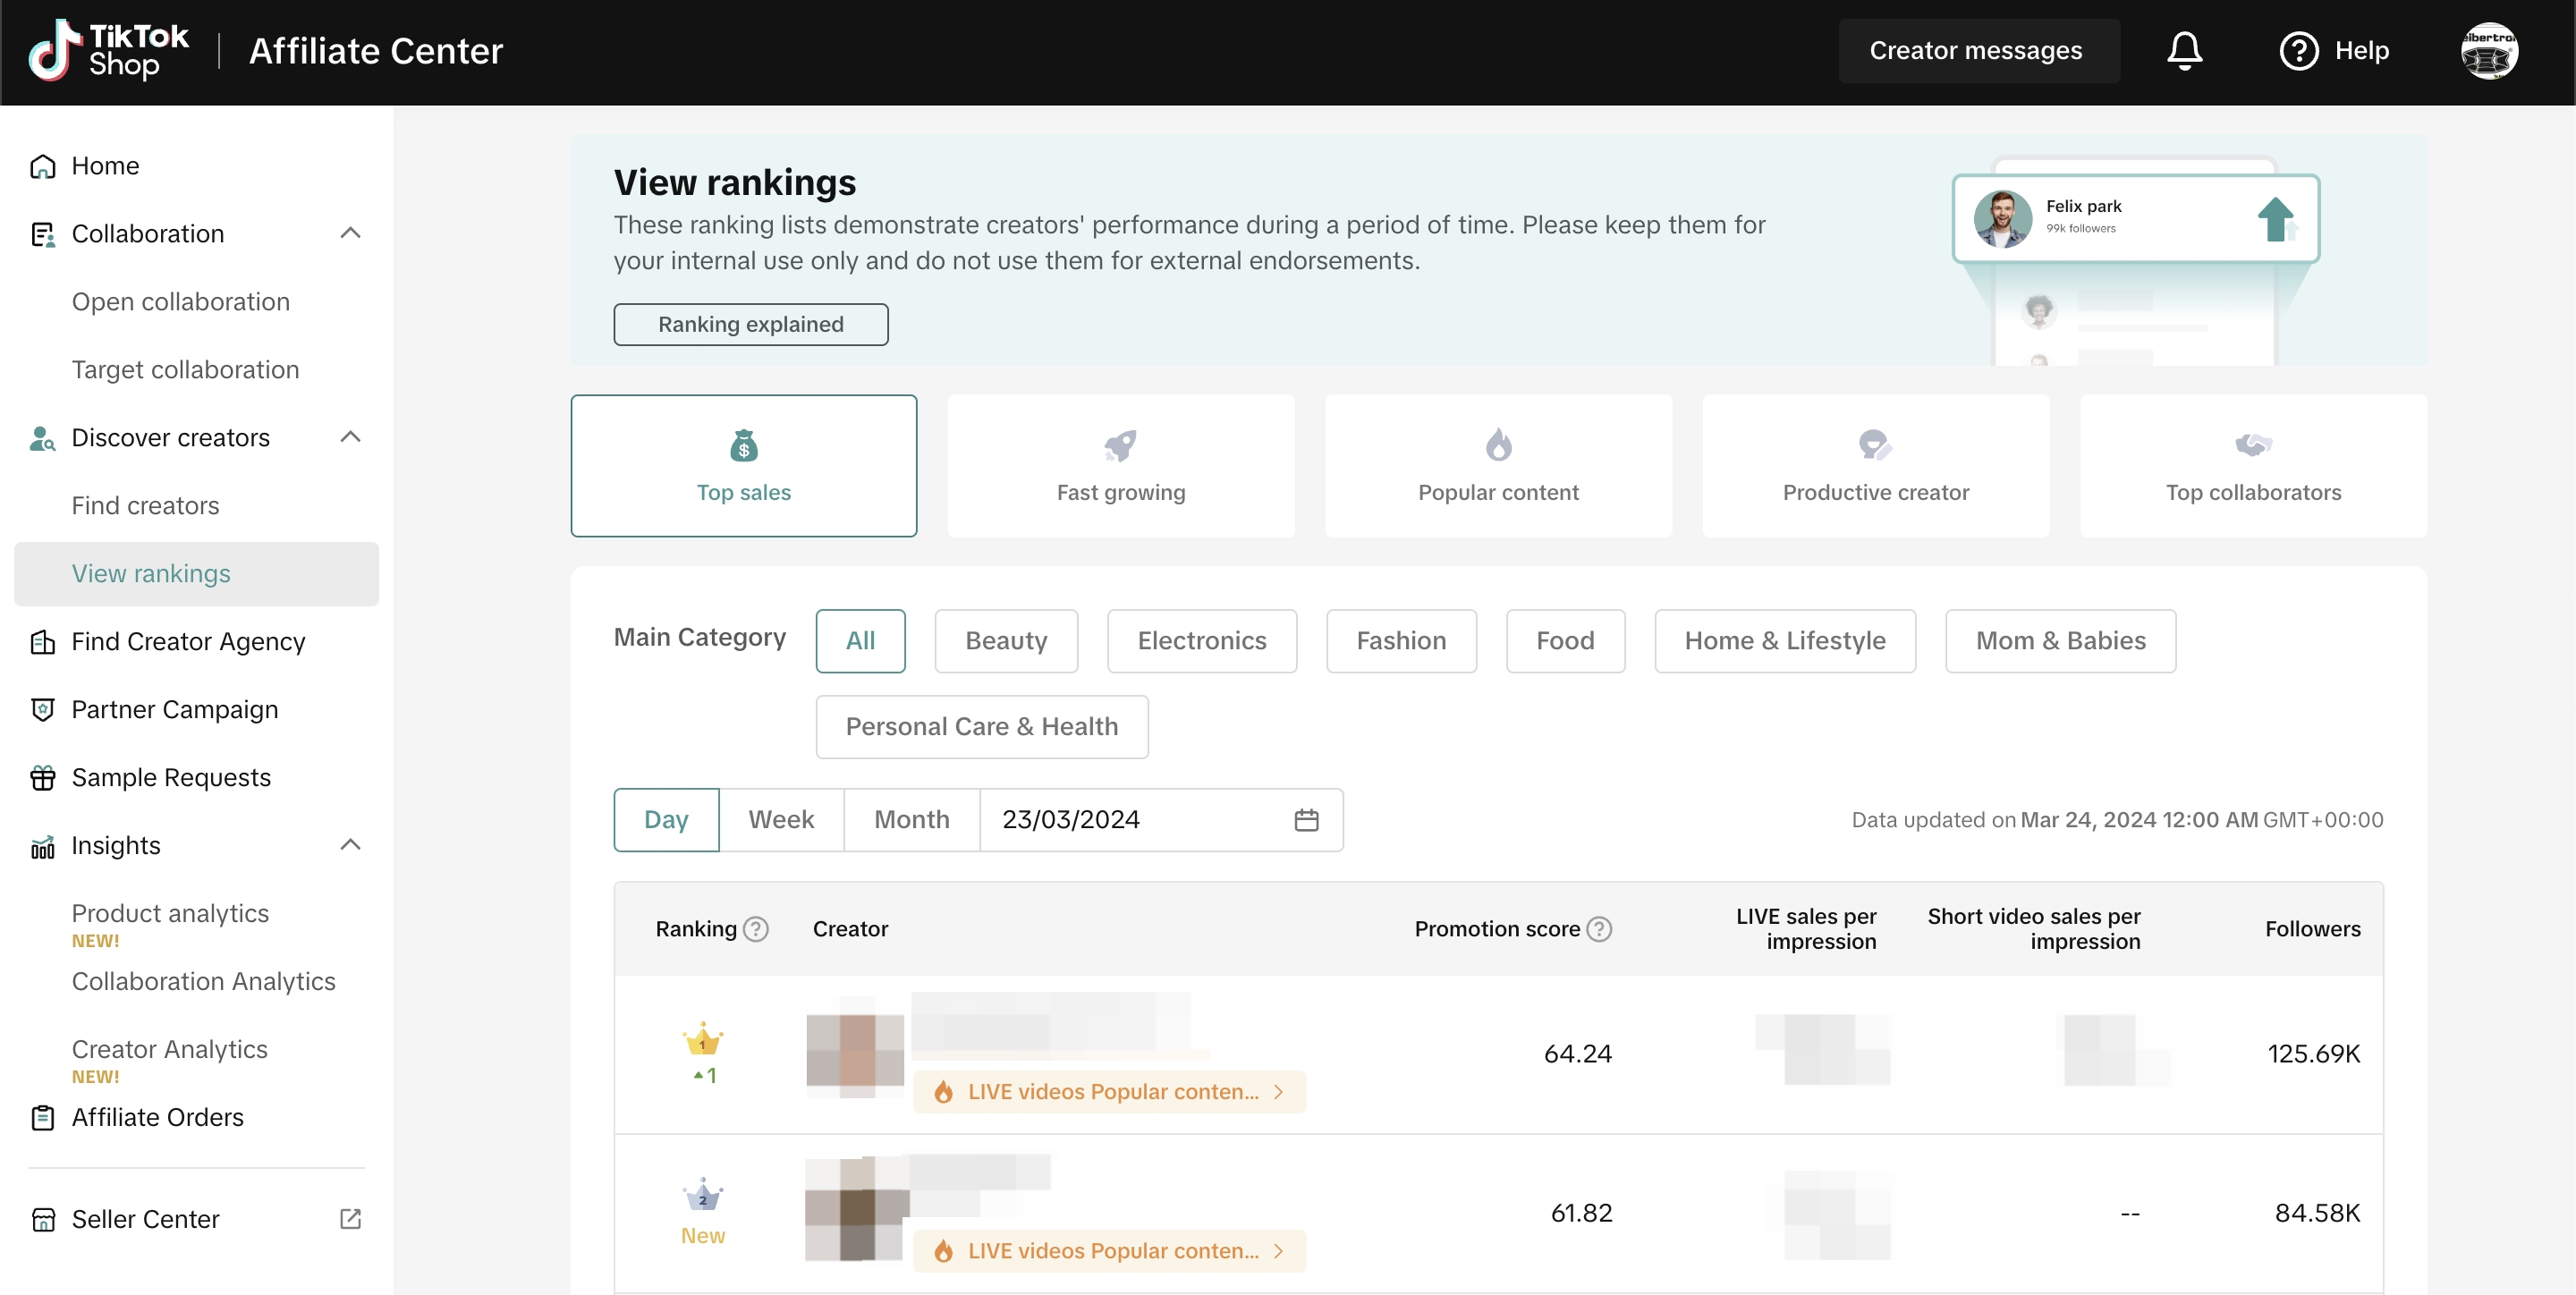This screenshot has width=2576, height=1295.
Task: Switch to the Fast growing ranking tab
Action: click(x=1120, y=466)
